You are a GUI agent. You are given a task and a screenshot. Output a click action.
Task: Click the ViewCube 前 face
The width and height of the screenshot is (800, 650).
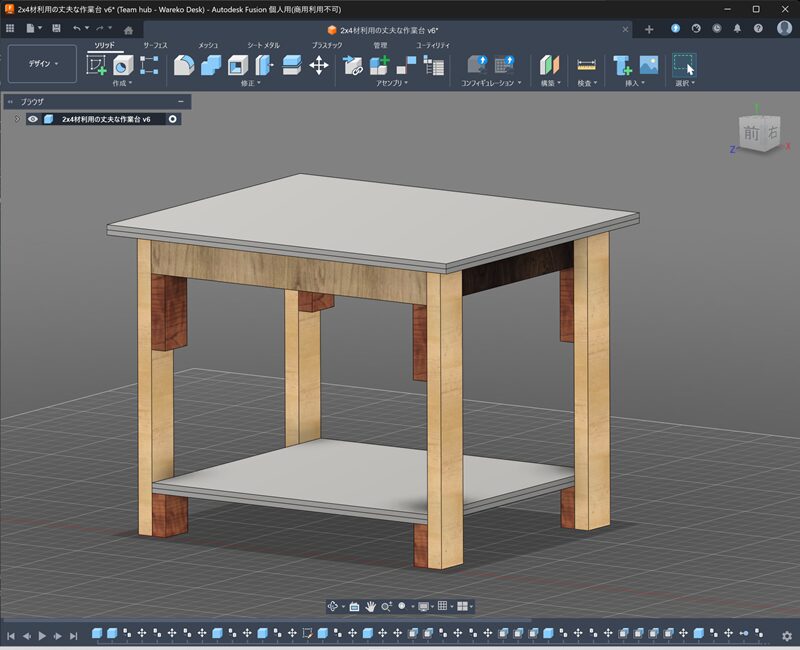(751, 132)
